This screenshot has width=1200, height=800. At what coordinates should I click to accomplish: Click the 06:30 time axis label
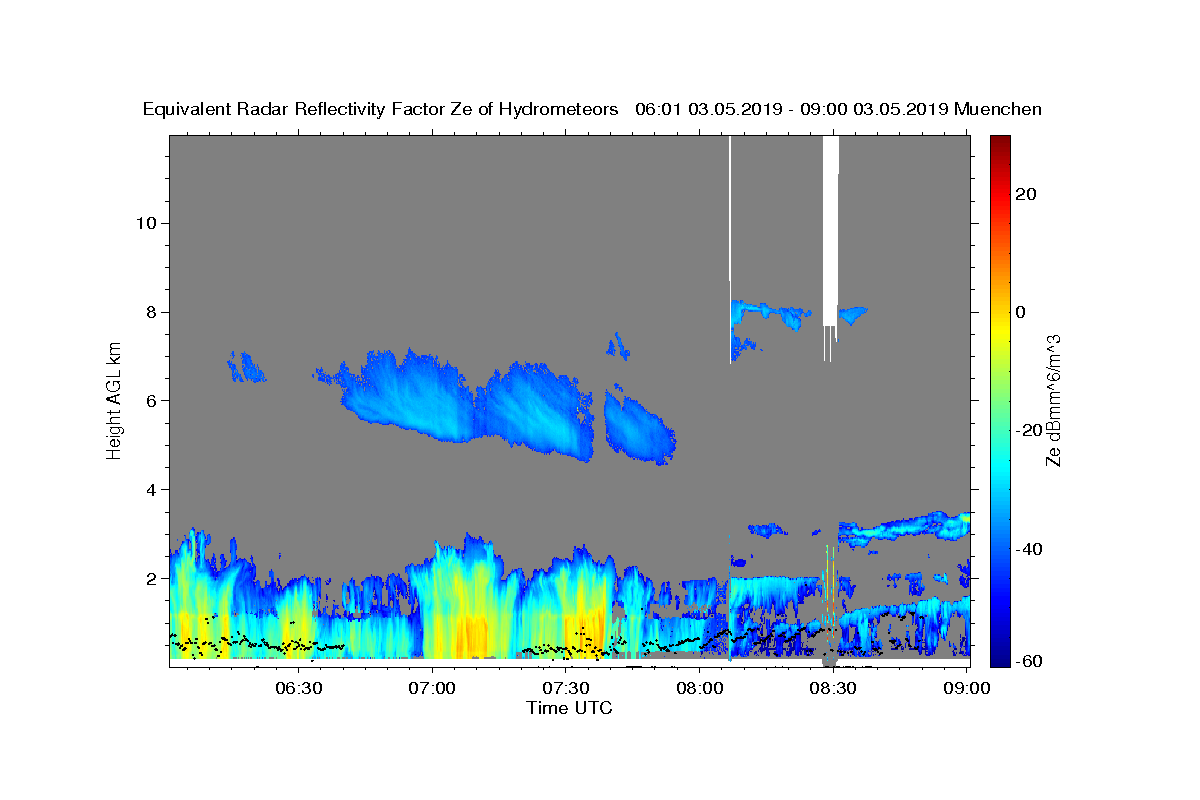click(x=298, y=688)
